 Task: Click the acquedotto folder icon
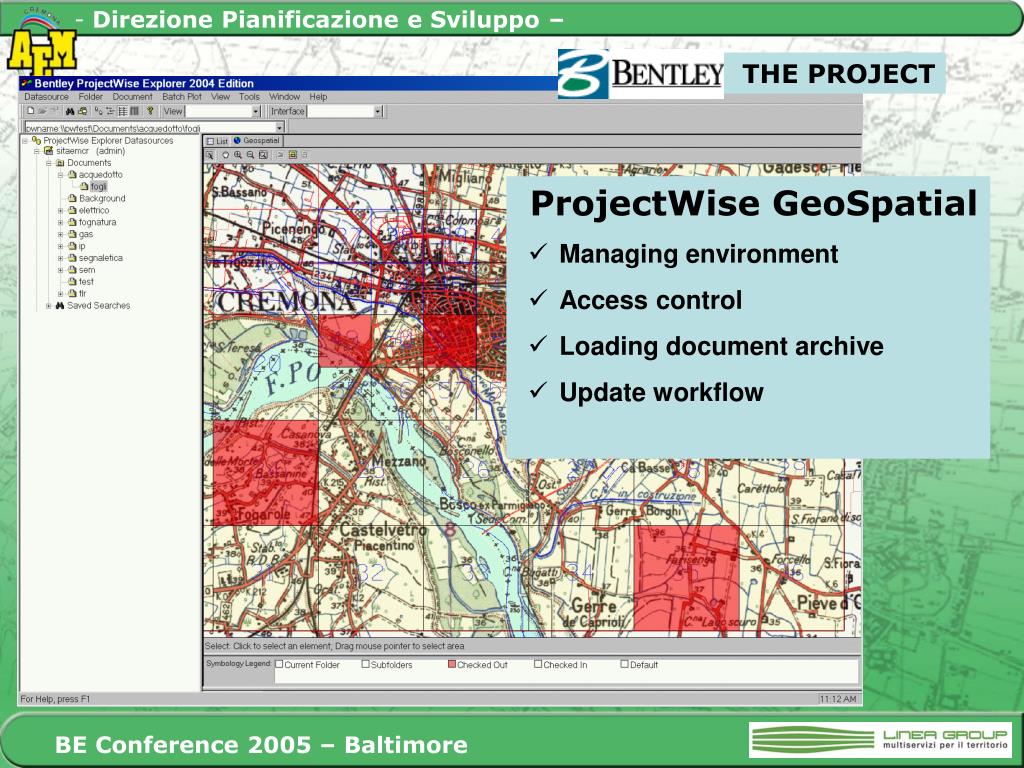click(x=72, y=175)
